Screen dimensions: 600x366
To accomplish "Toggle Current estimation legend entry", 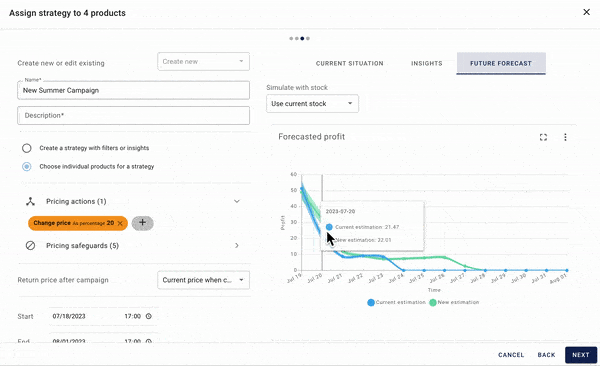I will 396,302.
